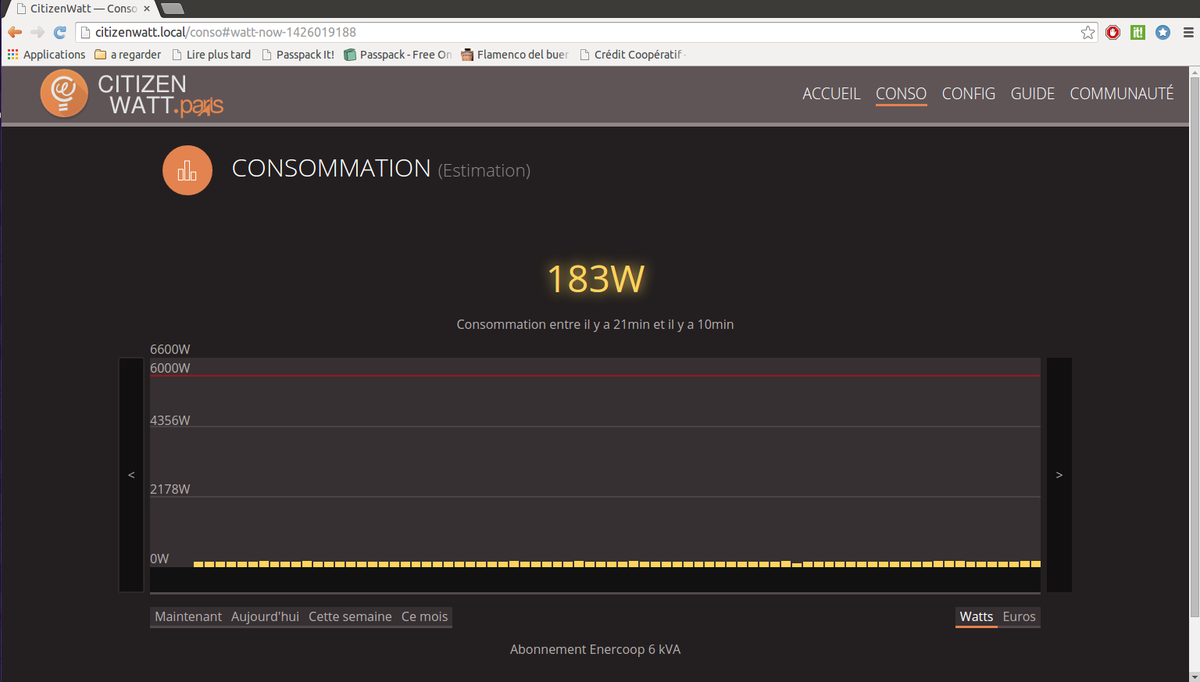Click the 6000W chart axis label
This screenshot has width=1200, height=682.
point(170,368)
